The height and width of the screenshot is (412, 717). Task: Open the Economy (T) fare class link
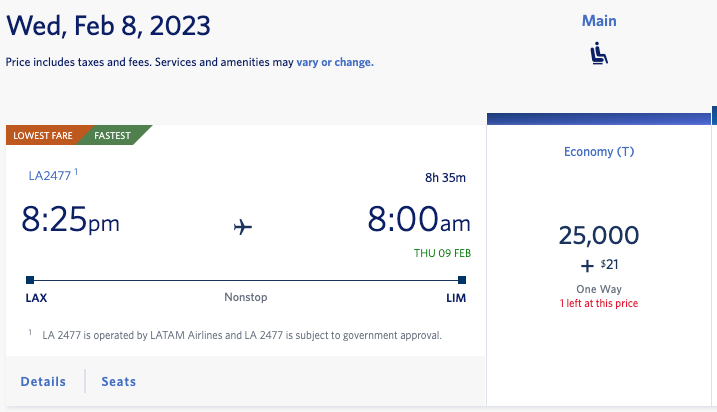click(x=599, y=151)
